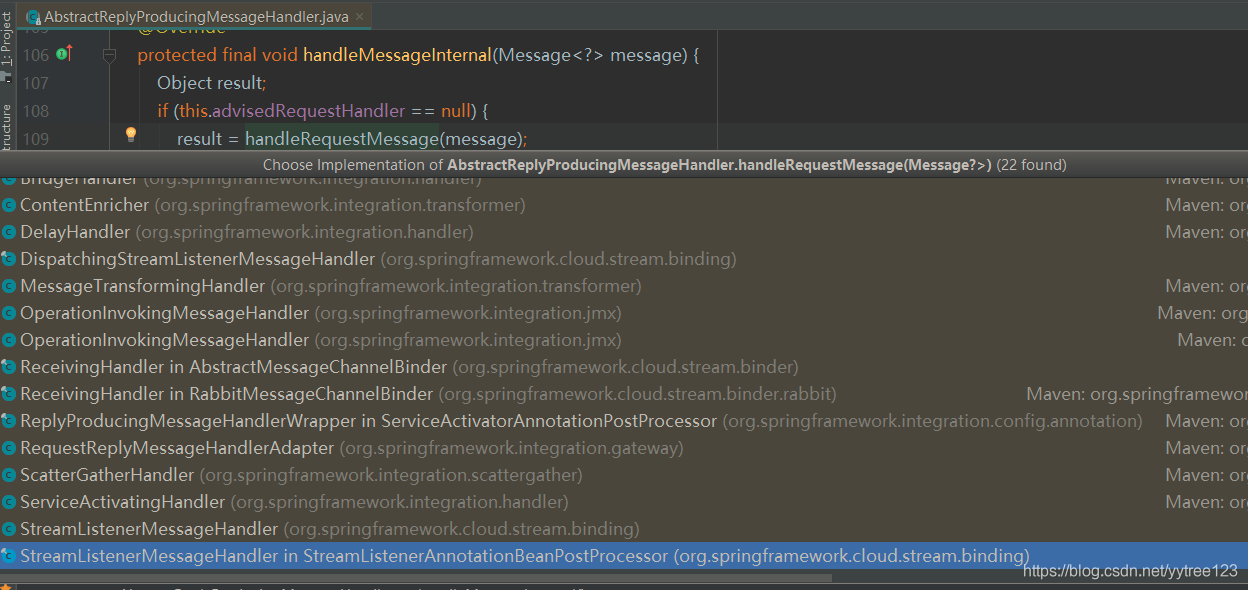Select ContentEnricher implementation from list

[x=624, y=205]
